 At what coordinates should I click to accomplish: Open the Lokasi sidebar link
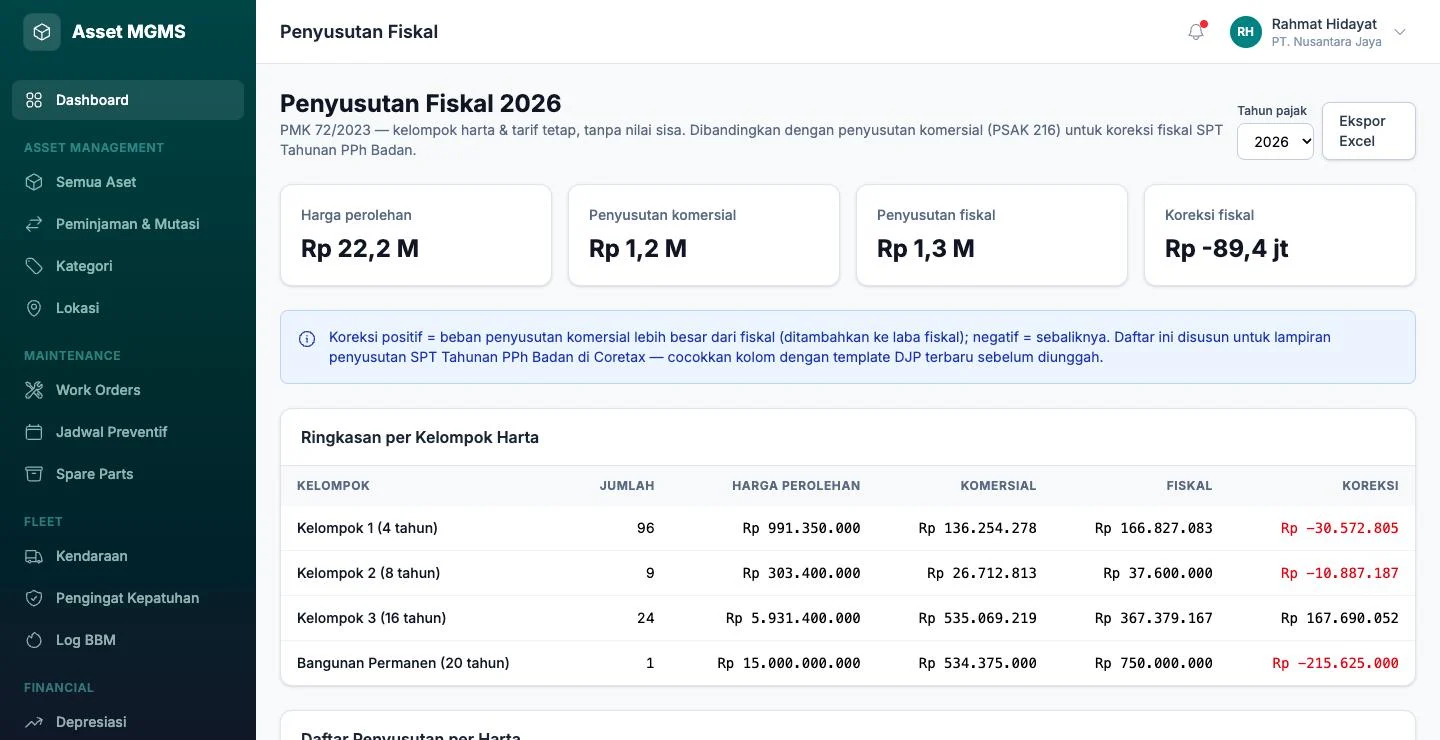click(x=128, y=308)
